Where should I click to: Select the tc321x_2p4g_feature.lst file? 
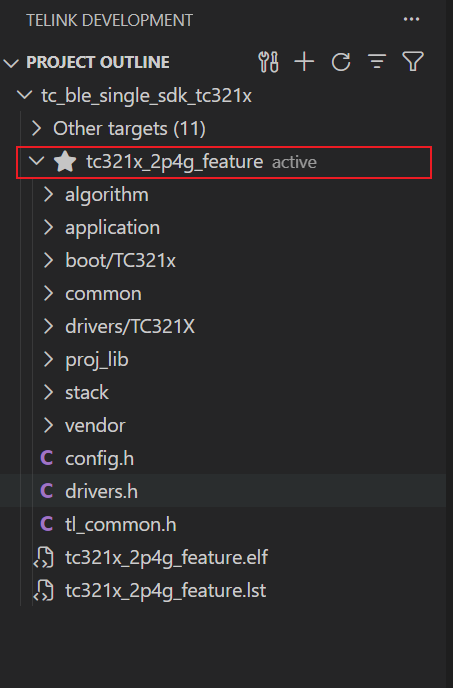pyautogui.click(x=165, y=591)
